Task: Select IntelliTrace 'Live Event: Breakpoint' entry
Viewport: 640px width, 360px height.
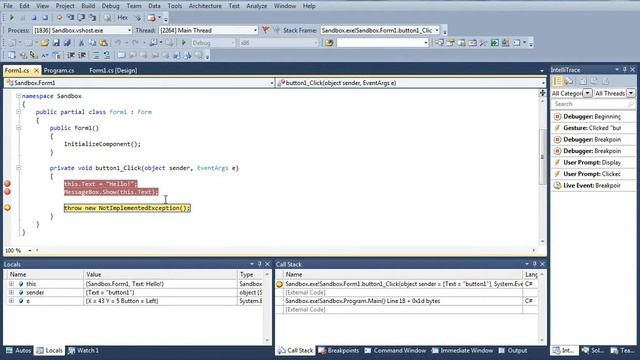Action: click(x=593, y=185)
